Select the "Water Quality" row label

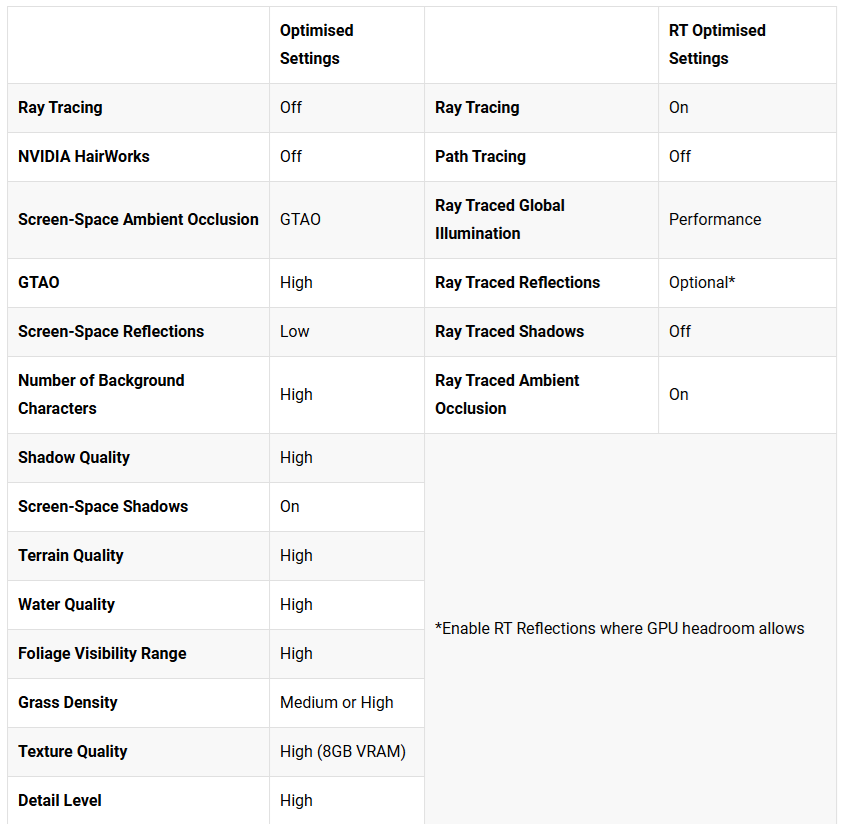pos(66,605)
